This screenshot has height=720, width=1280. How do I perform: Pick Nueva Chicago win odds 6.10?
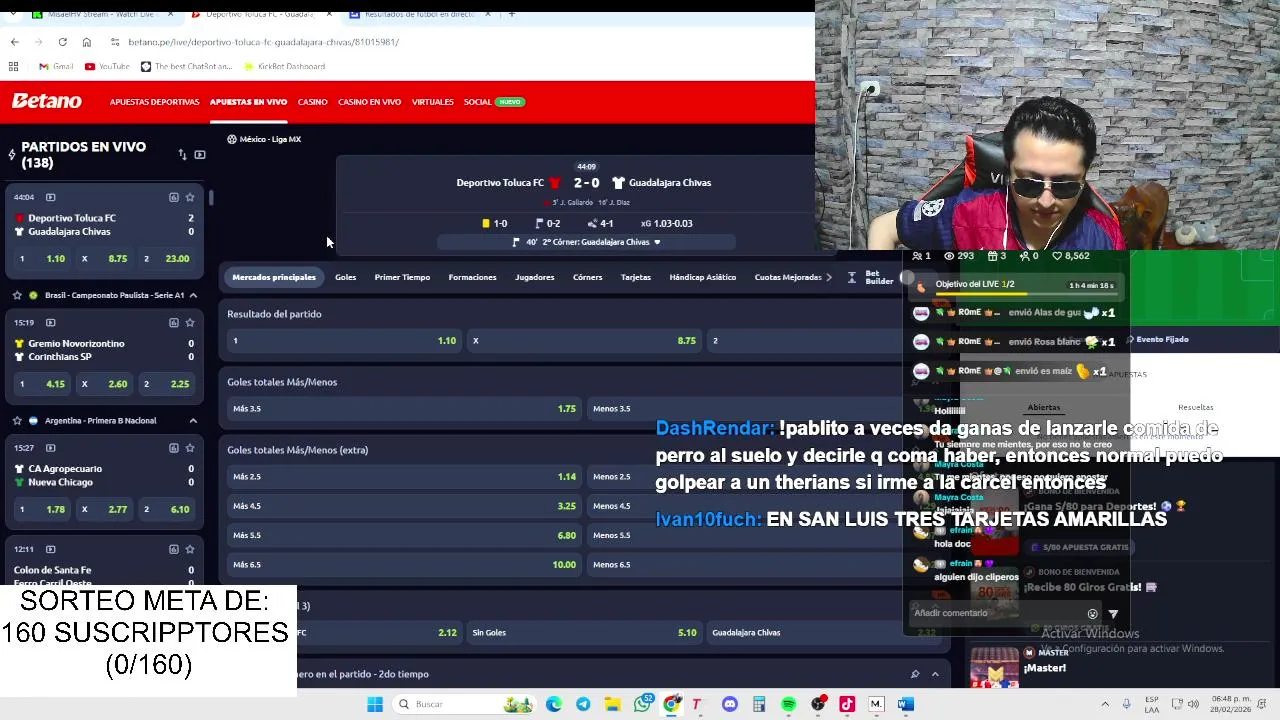(x=167, y=509)
